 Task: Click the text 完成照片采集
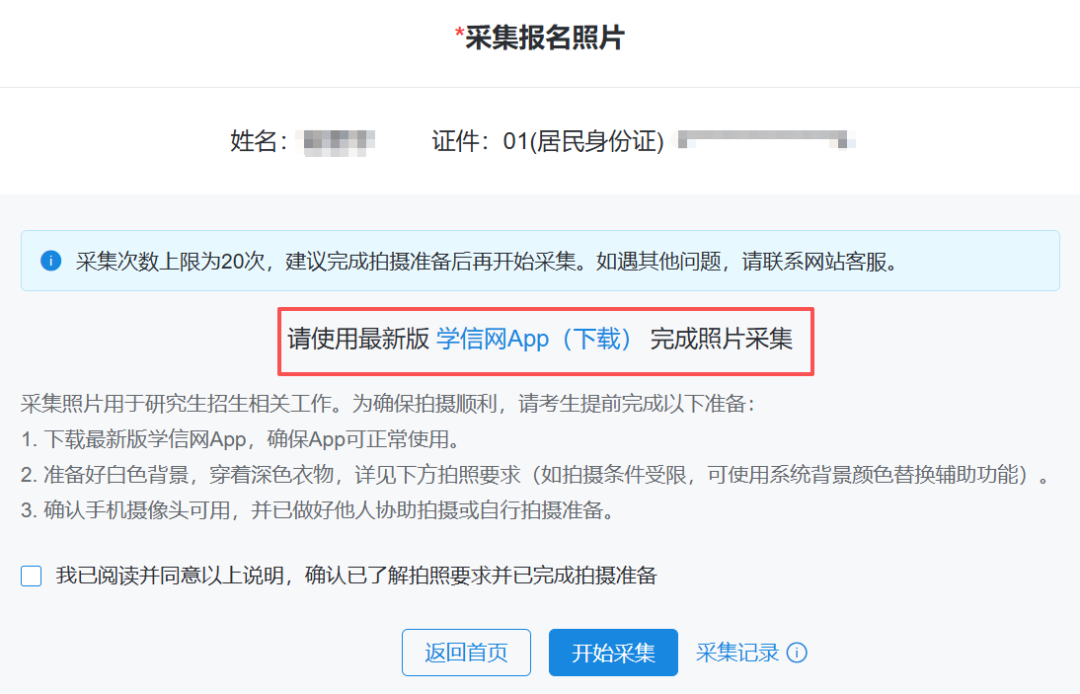[721, 339]
